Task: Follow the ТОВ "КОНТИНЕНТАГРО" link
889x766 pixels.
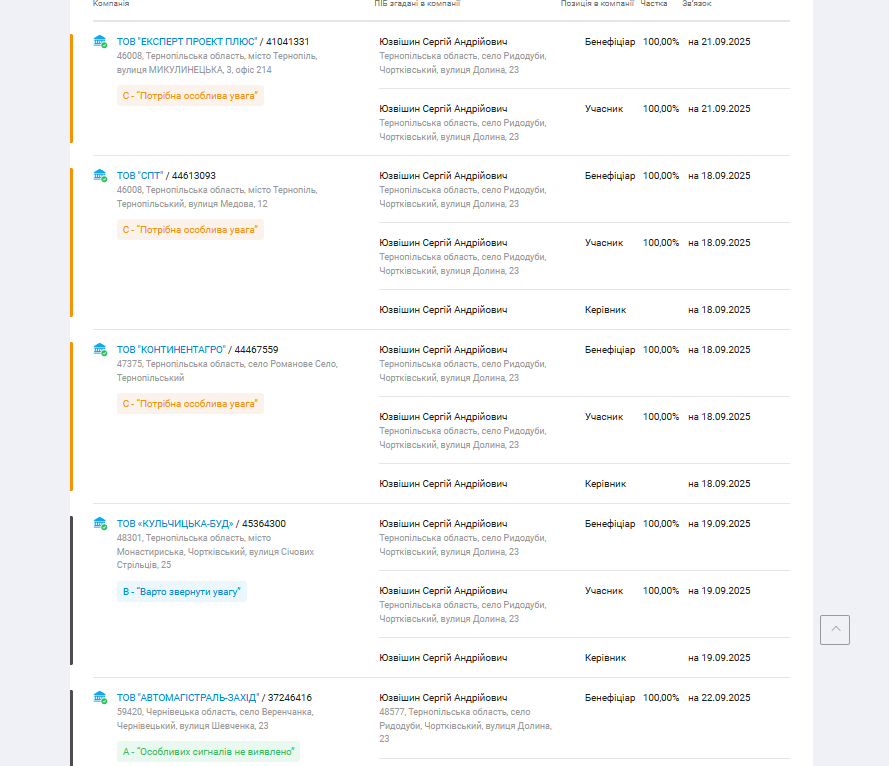Action: (x=171, y=350)
